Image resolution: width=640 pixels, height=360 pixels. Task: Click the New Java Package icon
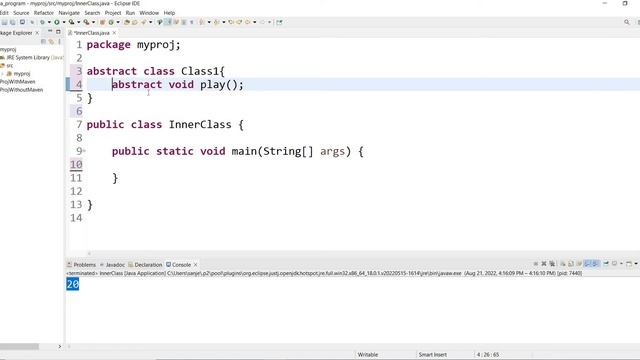(102, 22)
